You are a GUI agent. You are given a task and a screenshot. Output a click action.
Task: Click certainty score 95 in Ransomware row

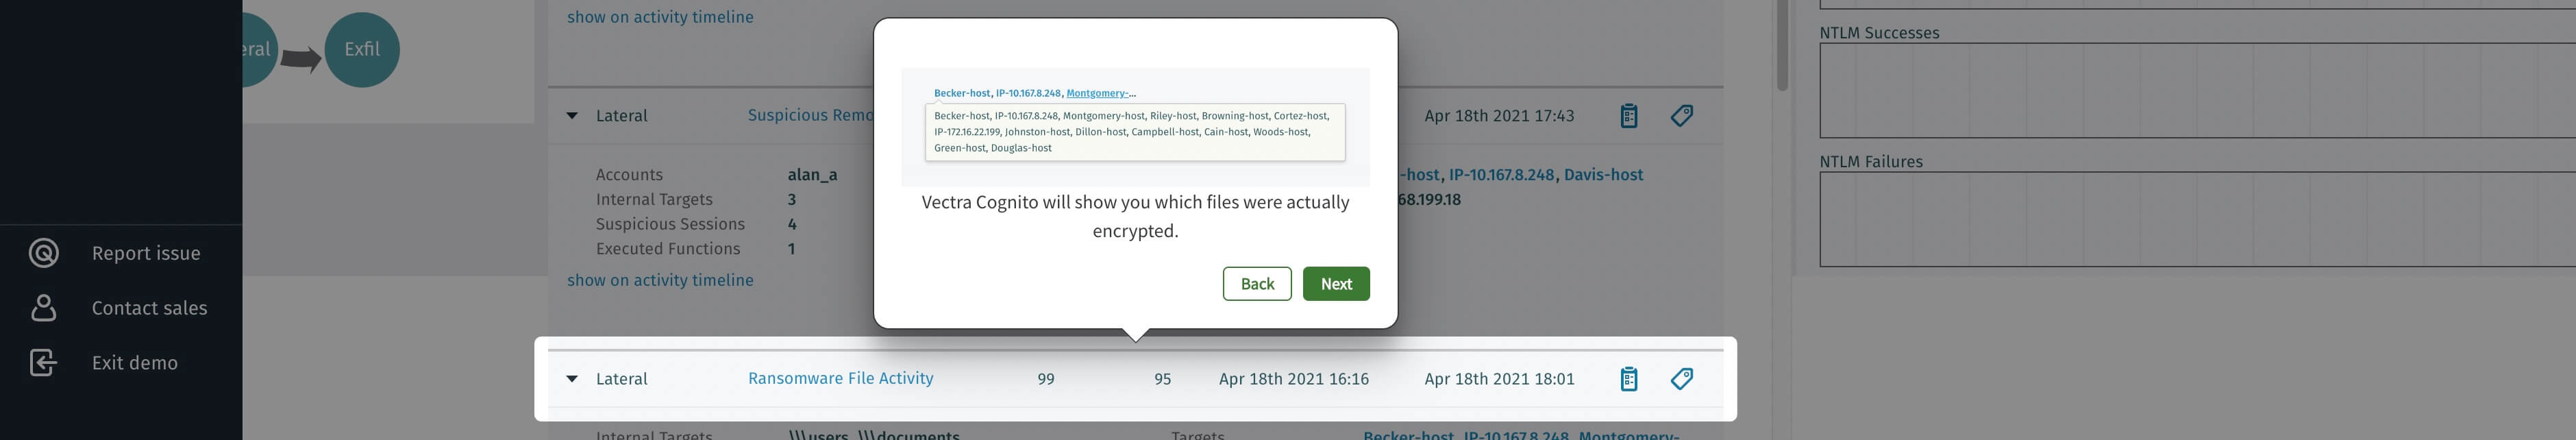1162,379
